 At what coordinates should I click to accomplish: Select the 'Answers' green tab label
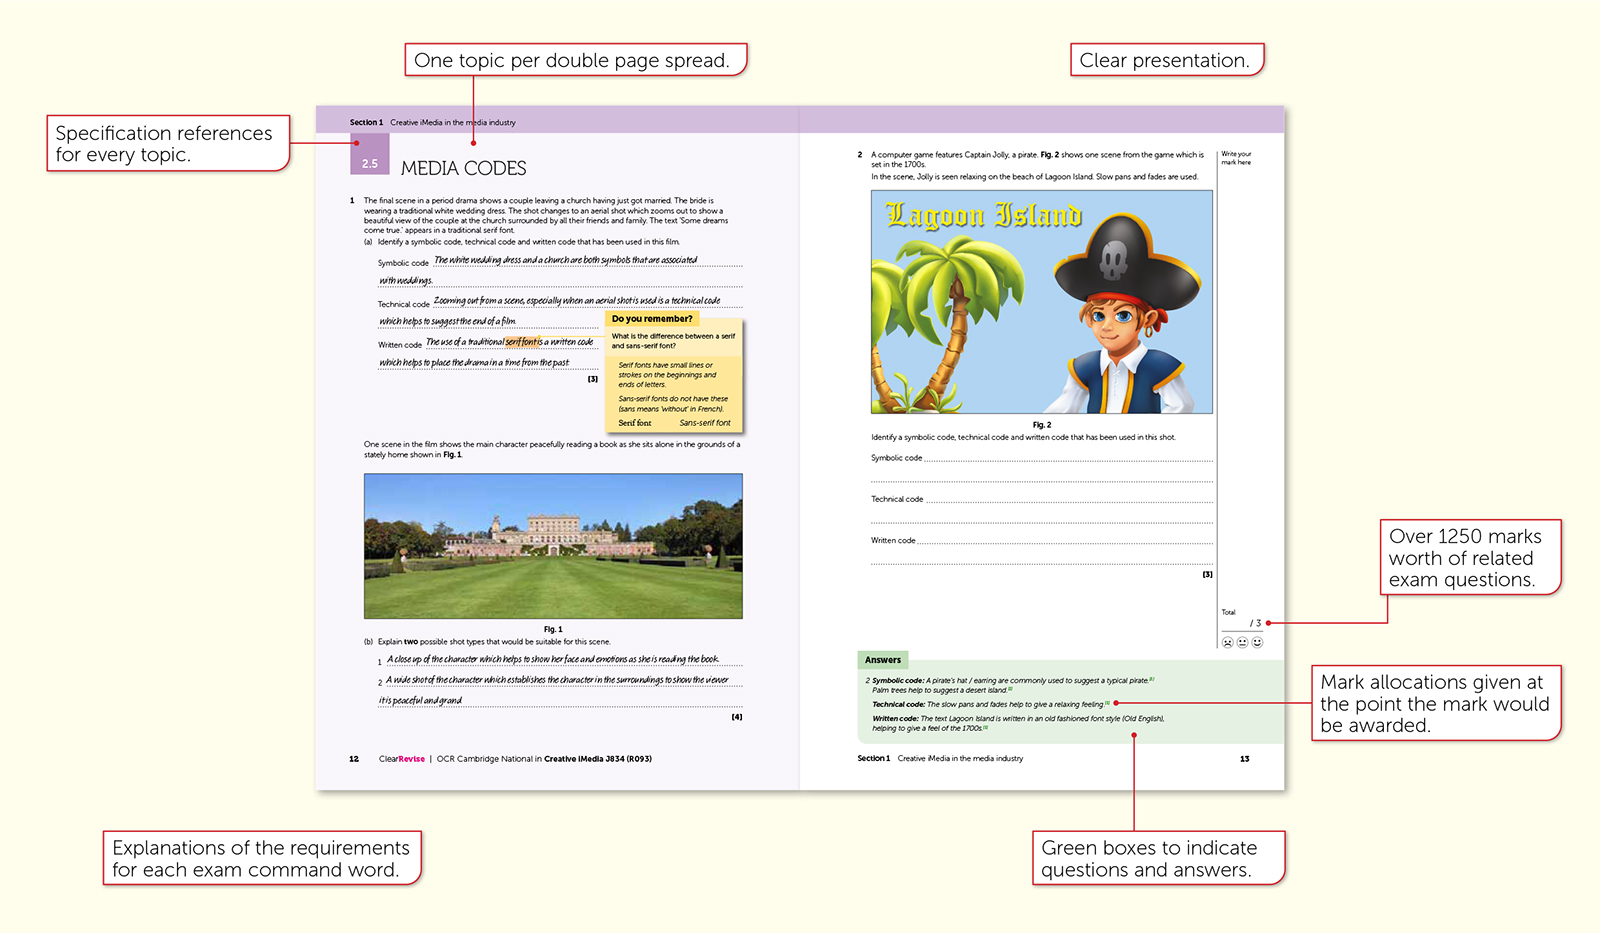click(883, 660)
